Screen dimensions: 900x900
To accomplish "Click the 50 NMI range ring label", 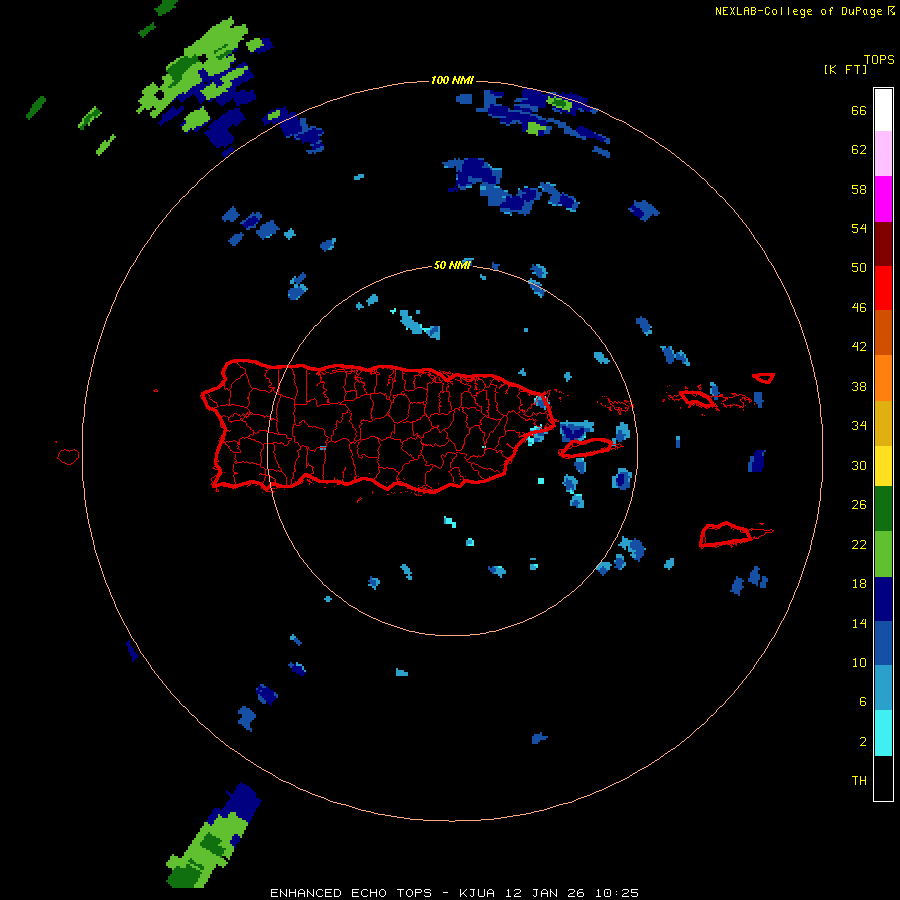I will point(452,265).
